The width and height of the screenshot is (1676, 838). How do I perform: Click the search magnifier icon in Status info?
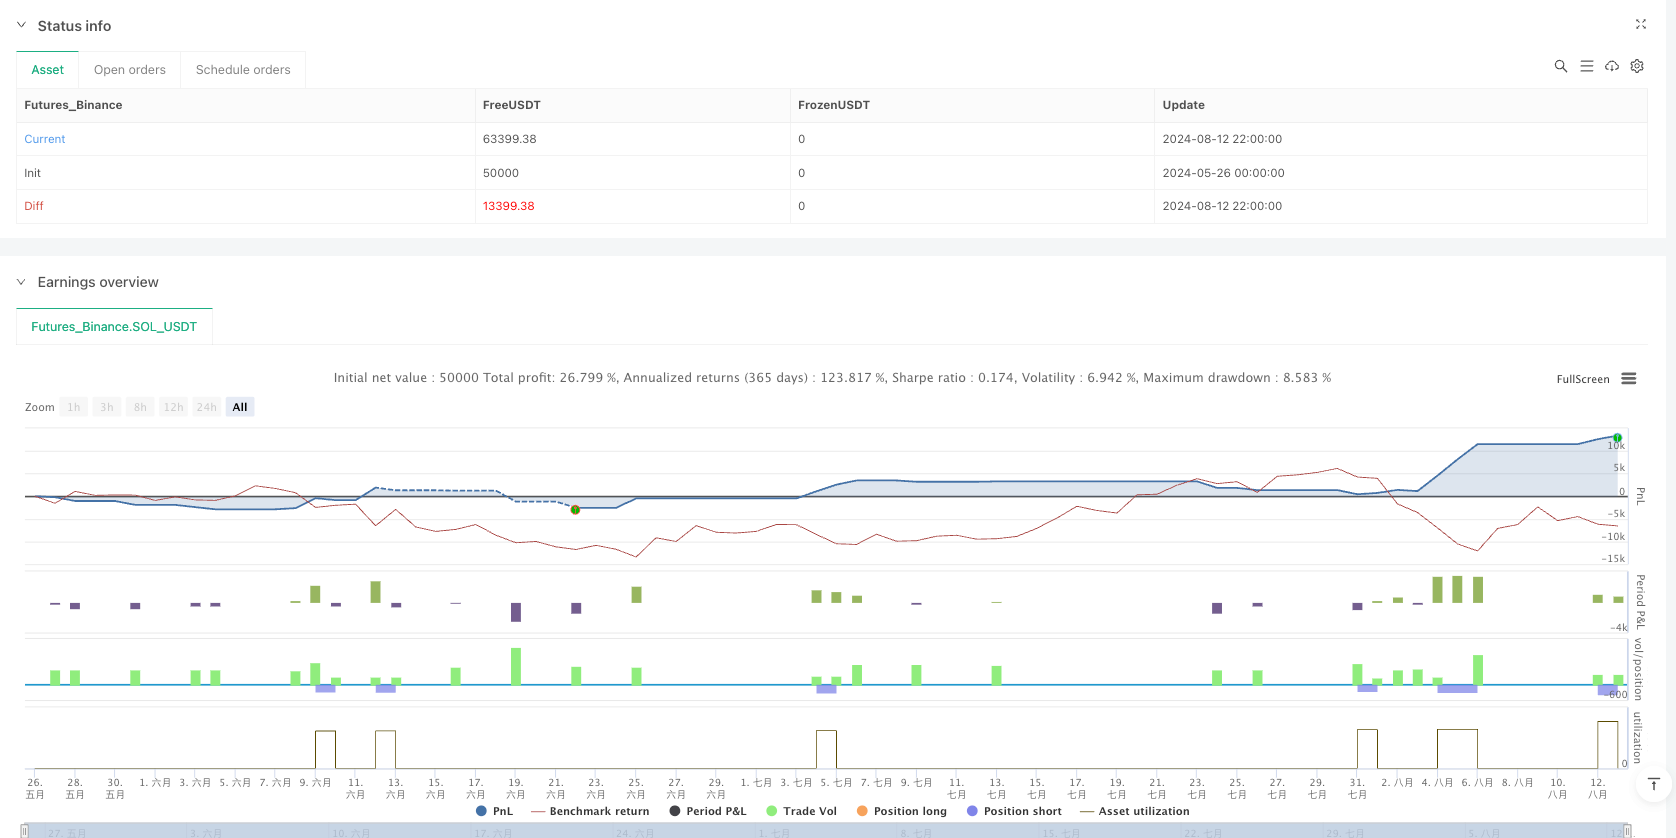[x=1560, y=66]
